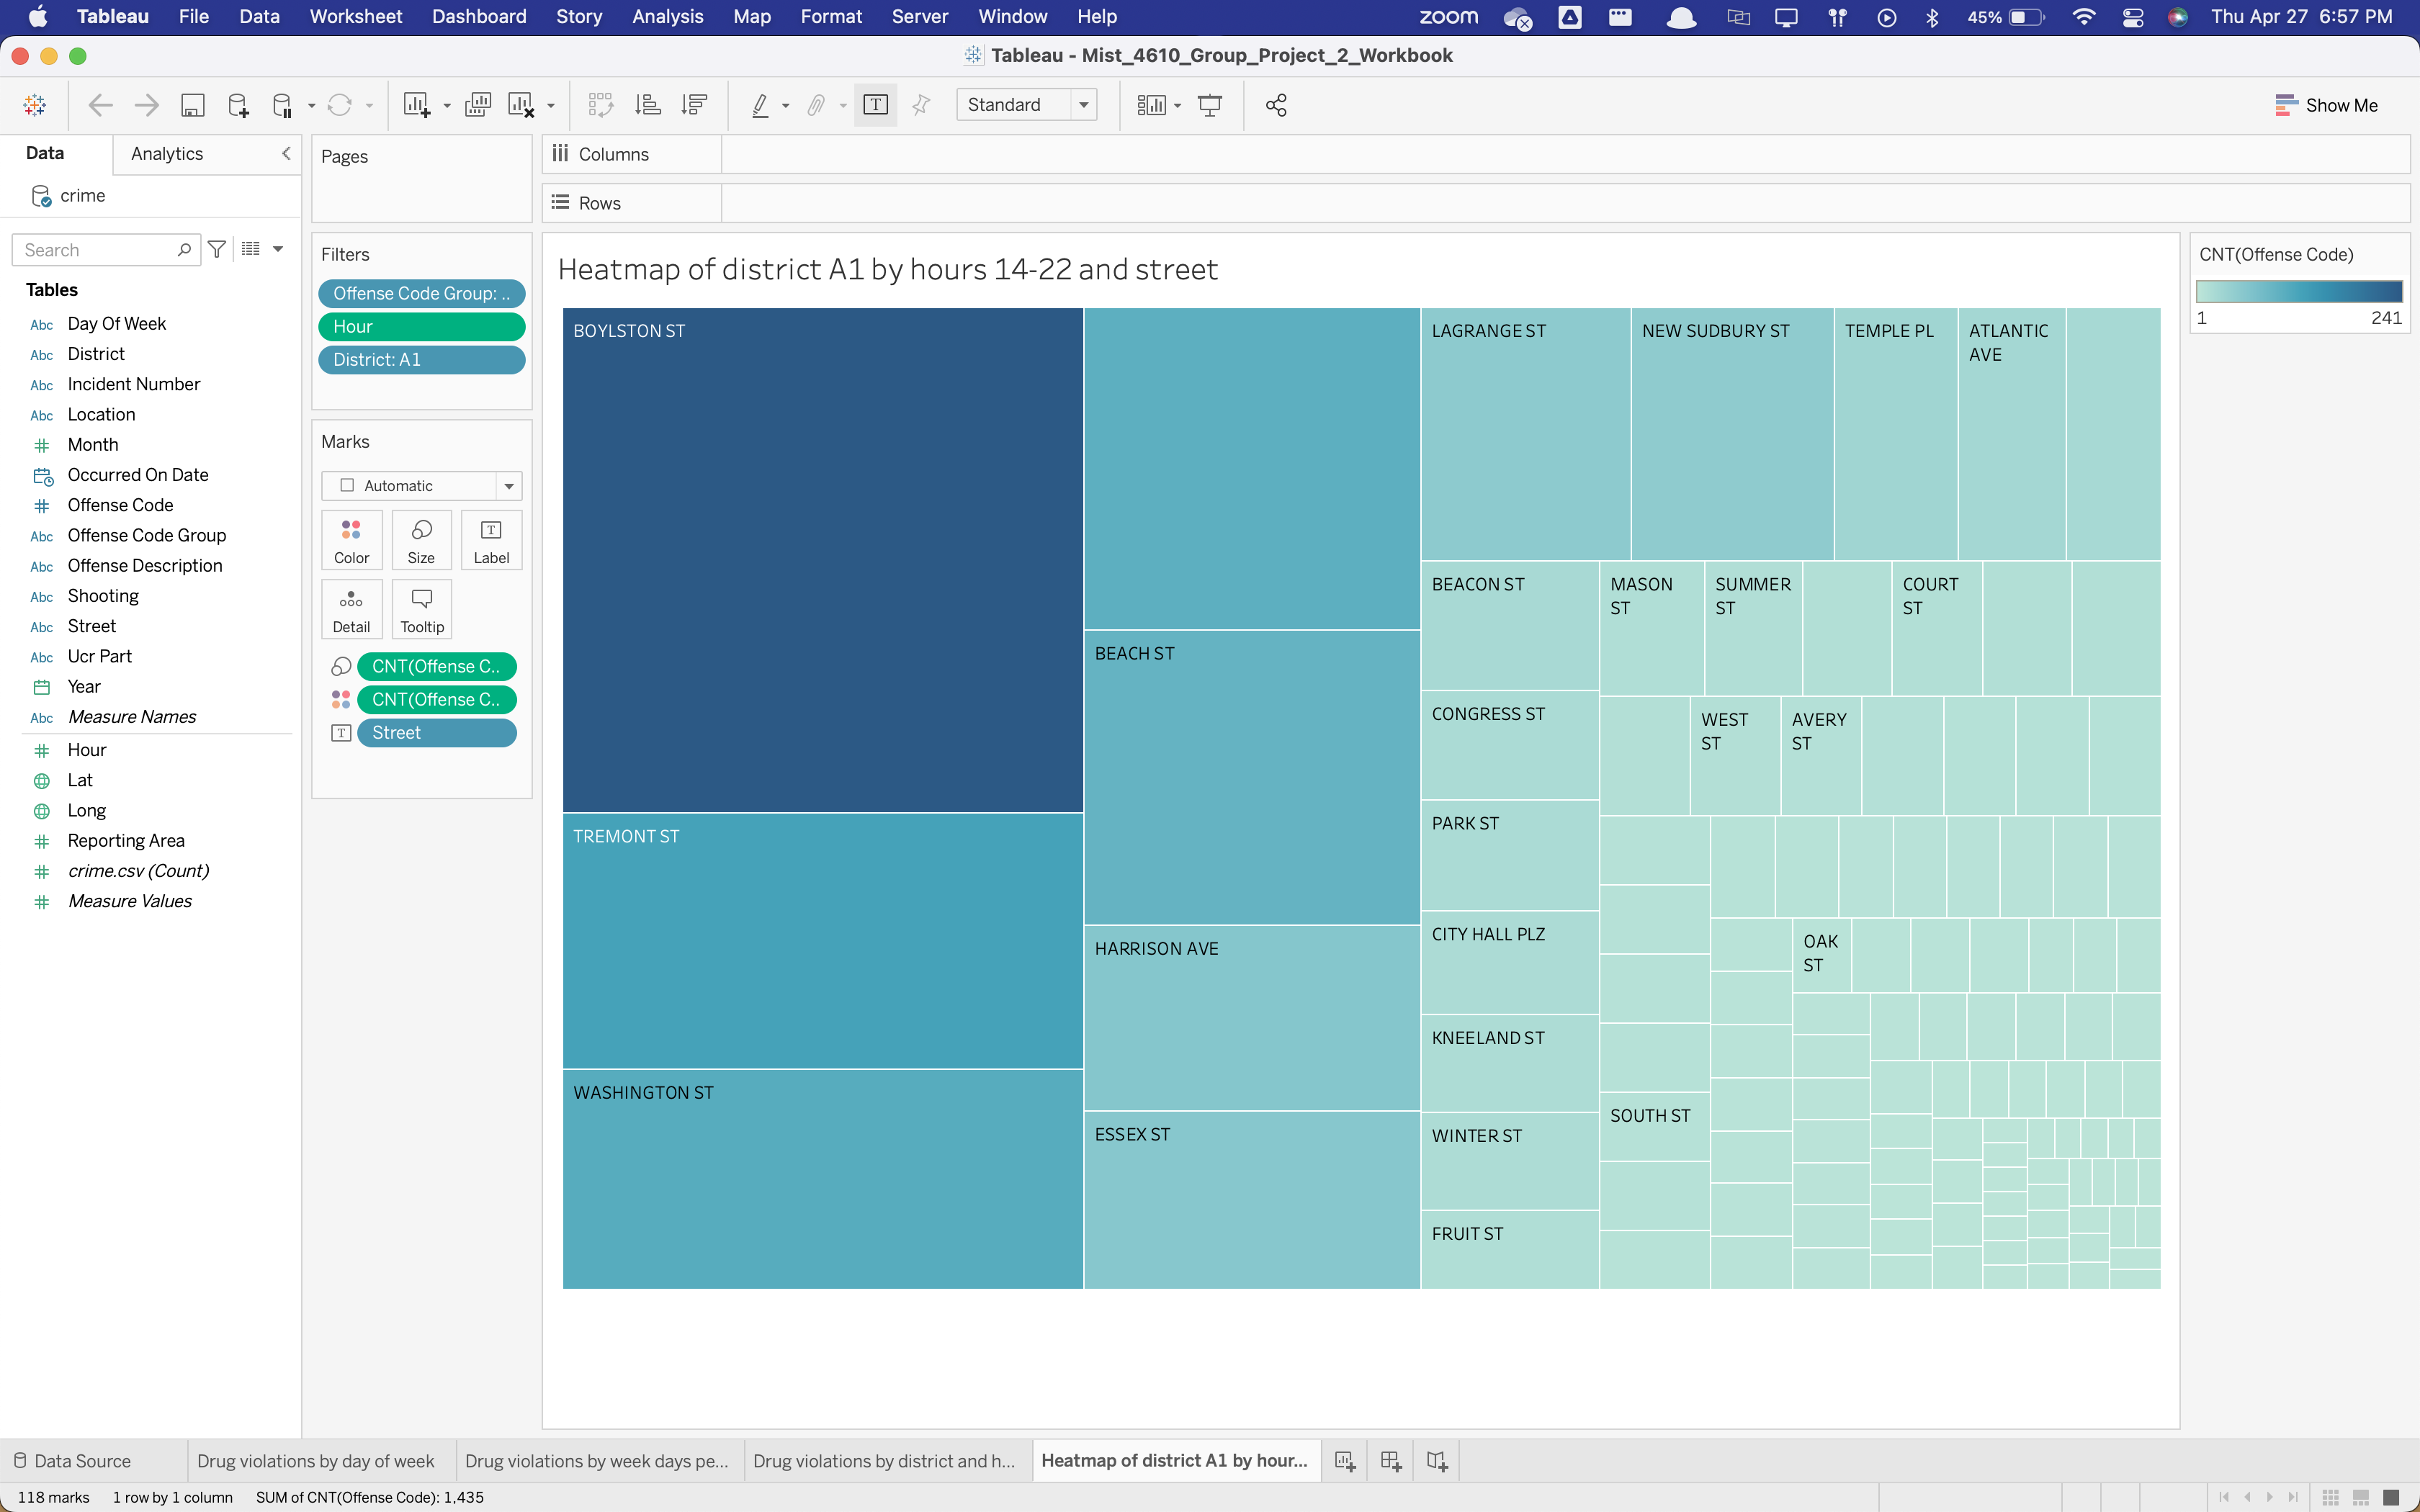Viewport: 2420px width, 1512px height.
Task: Open the Tooltip card in Marks
Action: pos(422,609)
